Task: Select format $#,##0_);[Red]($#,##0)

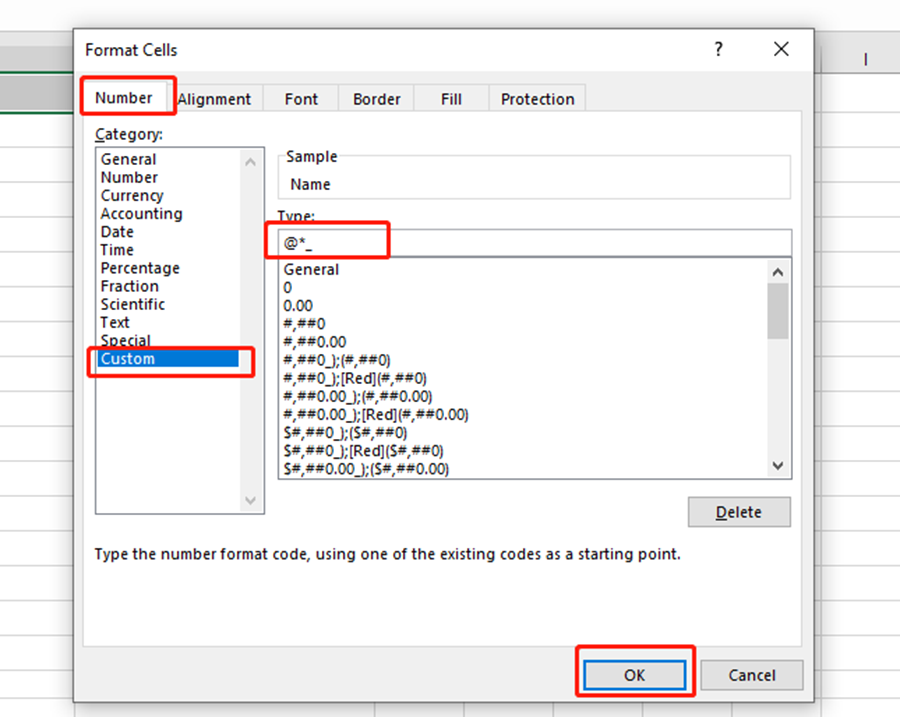Action: click(x=363, y=451)
